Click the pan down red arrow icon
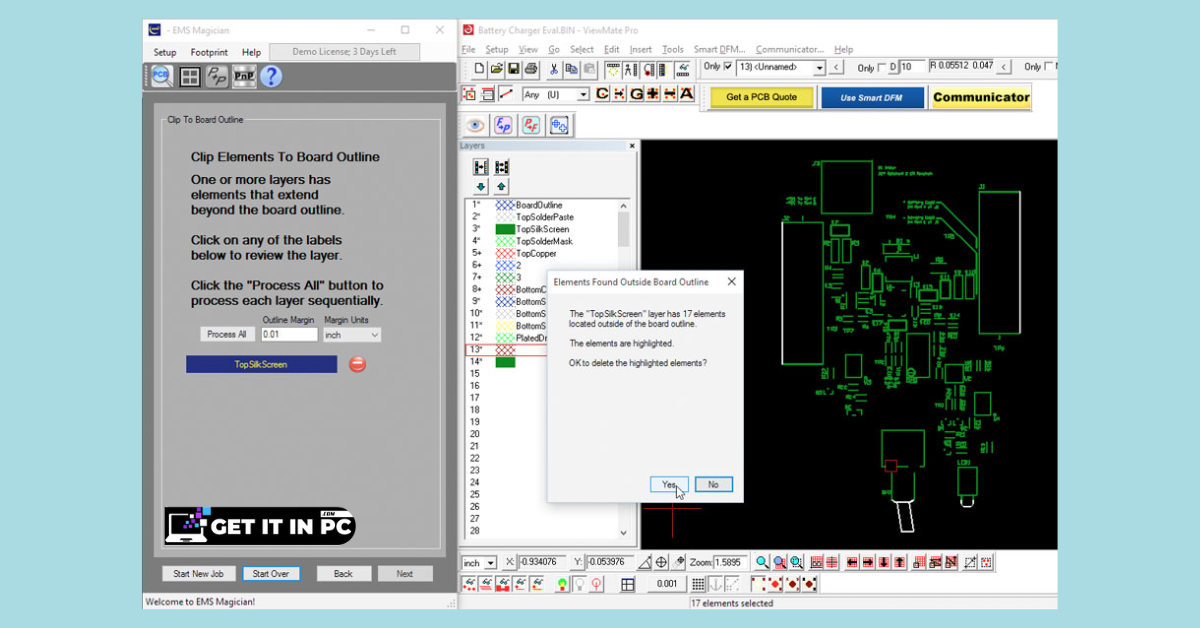 pyautogui.click(x=884, y=563)
